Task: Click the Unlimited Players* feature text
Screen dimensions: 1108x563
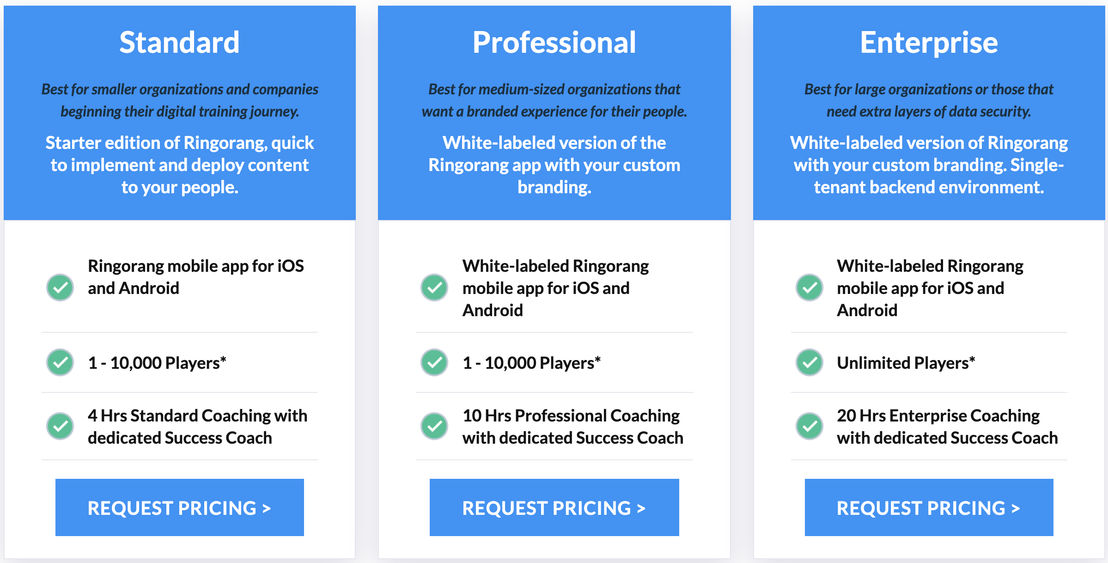Action: click(906, 363)
